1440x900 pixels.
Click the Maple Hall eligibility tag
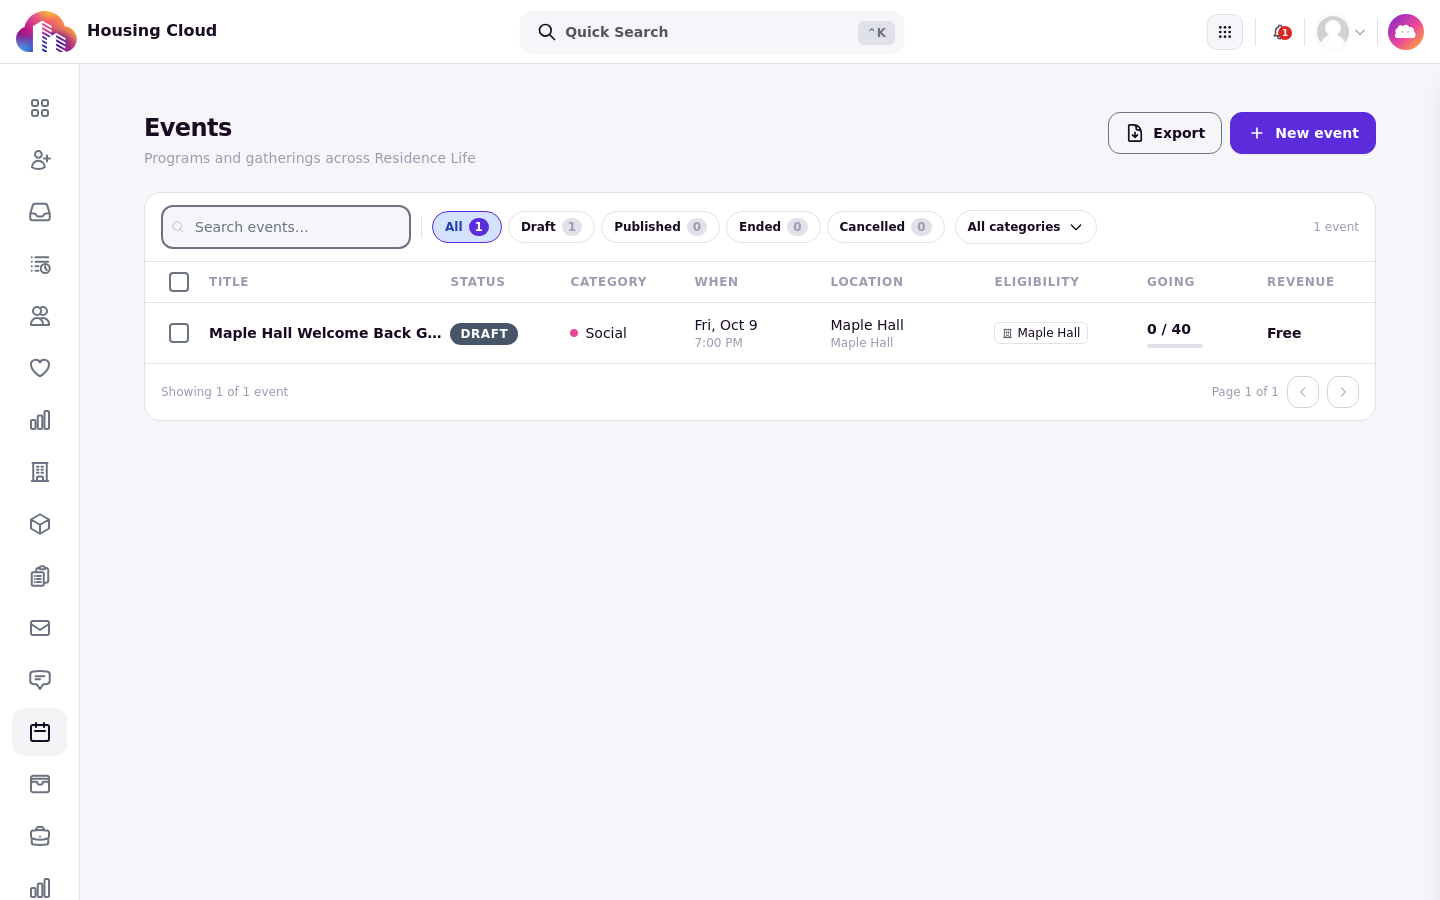pyautogui.click(x=1041, y=333)
